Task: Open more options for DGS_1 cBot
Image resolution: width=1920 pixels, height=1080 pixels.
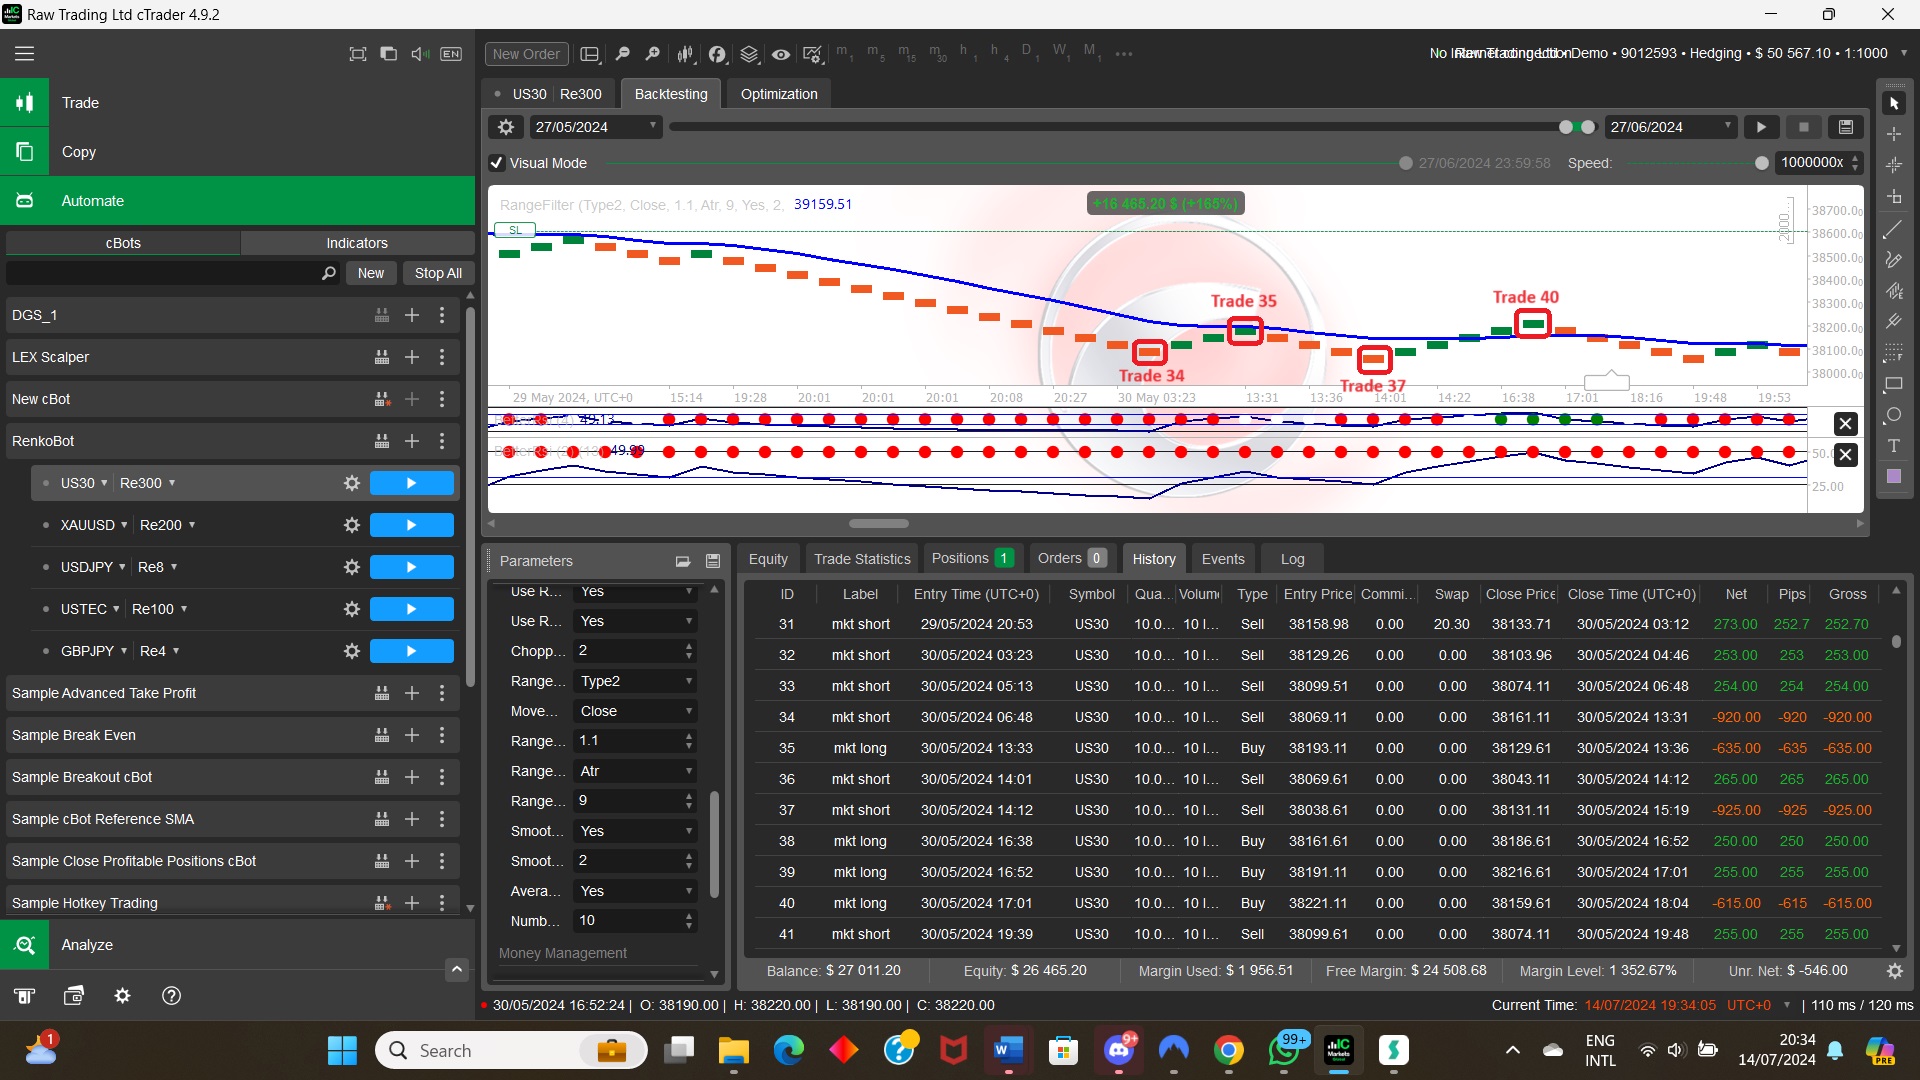Action: (x=442, y=315)
